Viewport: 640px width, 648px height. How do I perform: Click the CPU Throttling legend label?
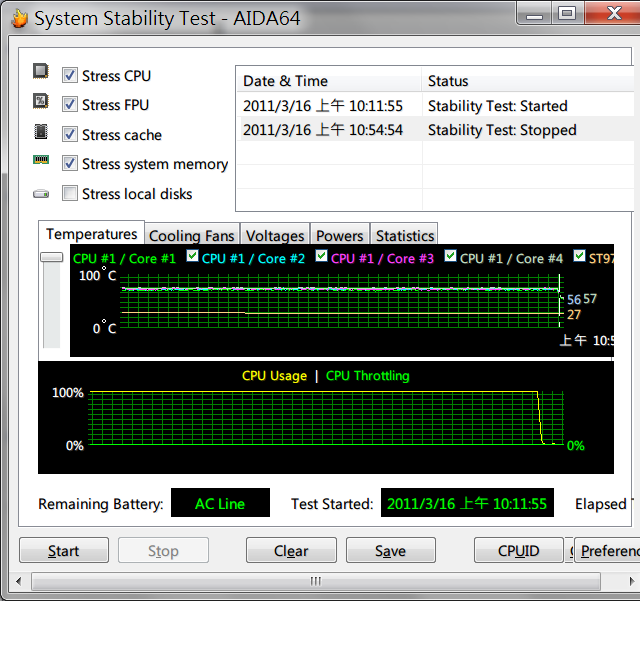pos(368,376)
